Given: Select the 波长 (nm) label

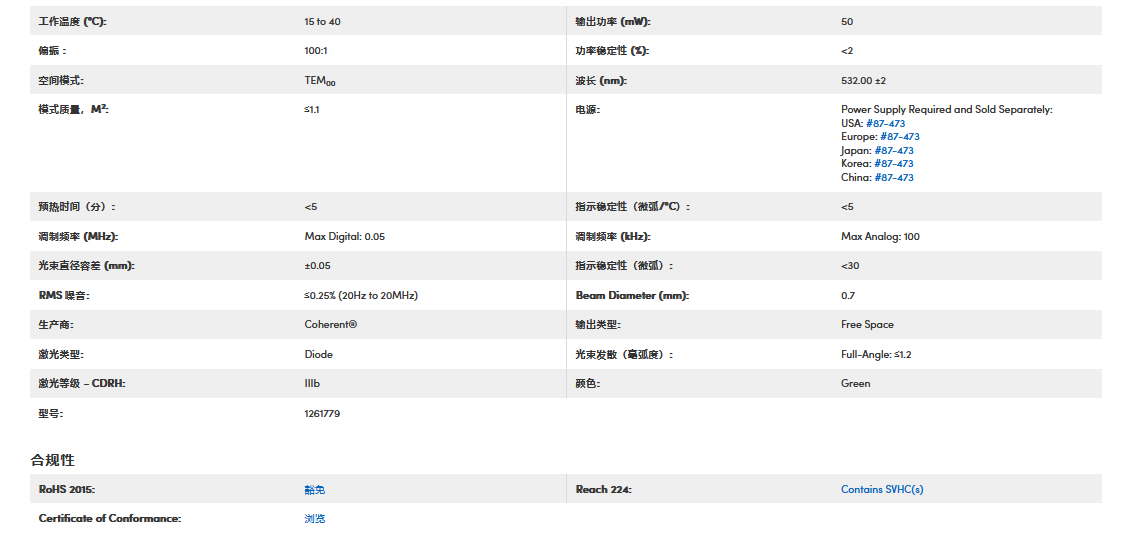Looking at the screenshot, I should click(x=601, y=81).
